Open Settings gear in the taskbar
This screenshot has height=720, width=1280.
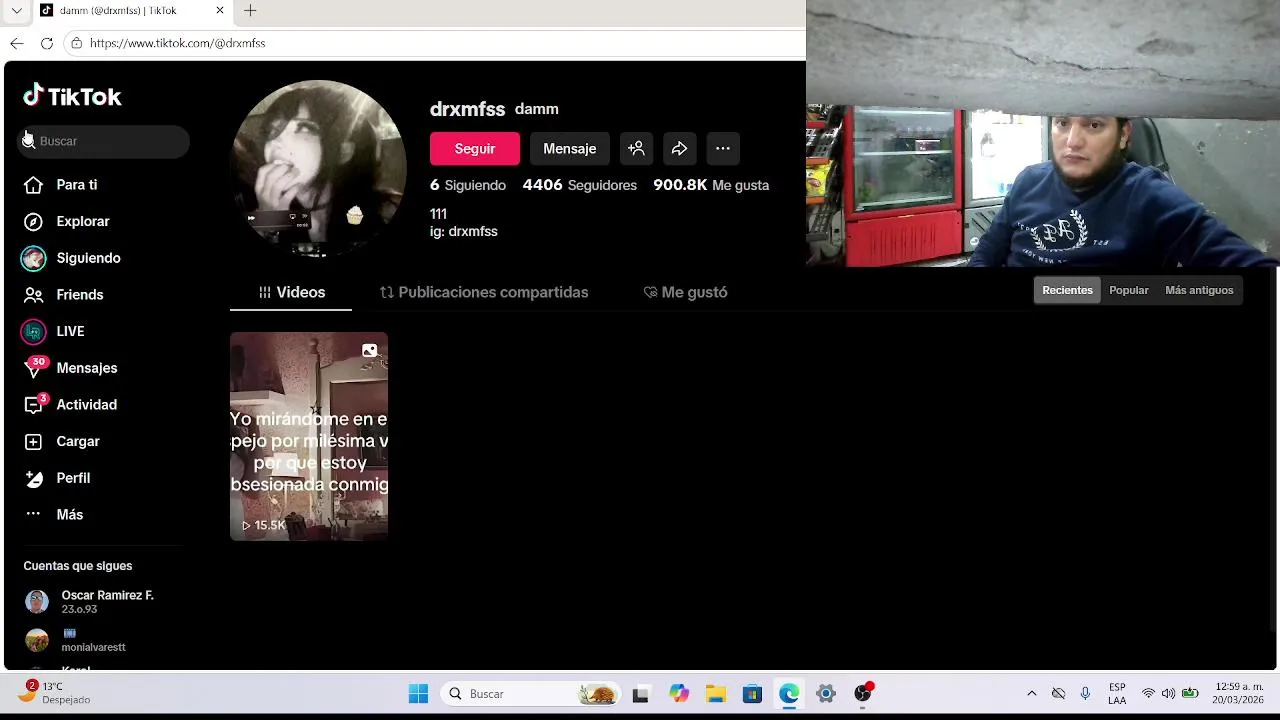pos(826,694)
